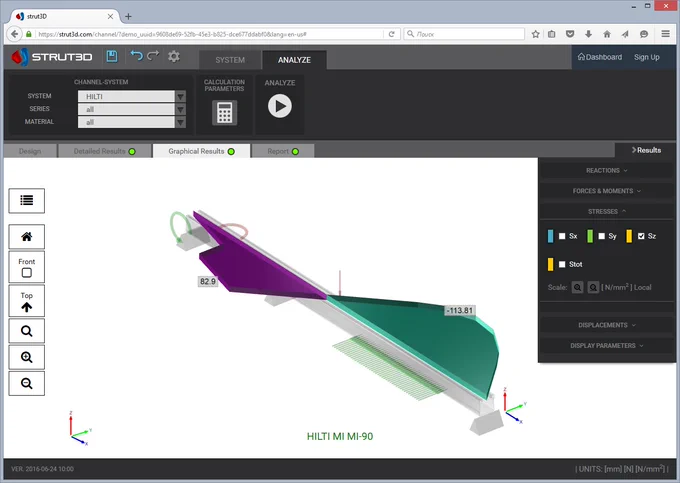Screen dimensions: 680x483
Task: Open calculation parameters calculator icon
Action: (x=225, y=113)
